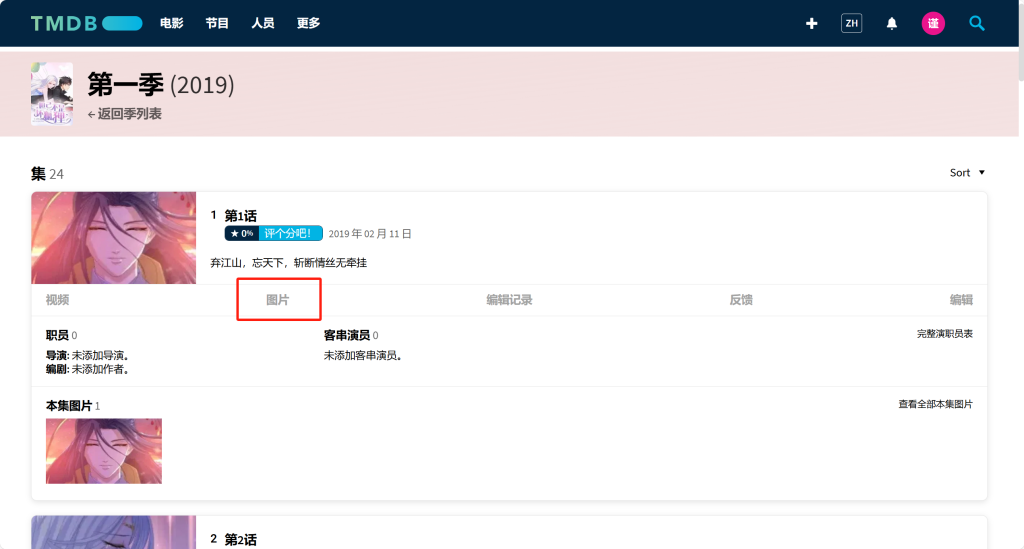Select the 反馈 tab

[x=741, y=300]
